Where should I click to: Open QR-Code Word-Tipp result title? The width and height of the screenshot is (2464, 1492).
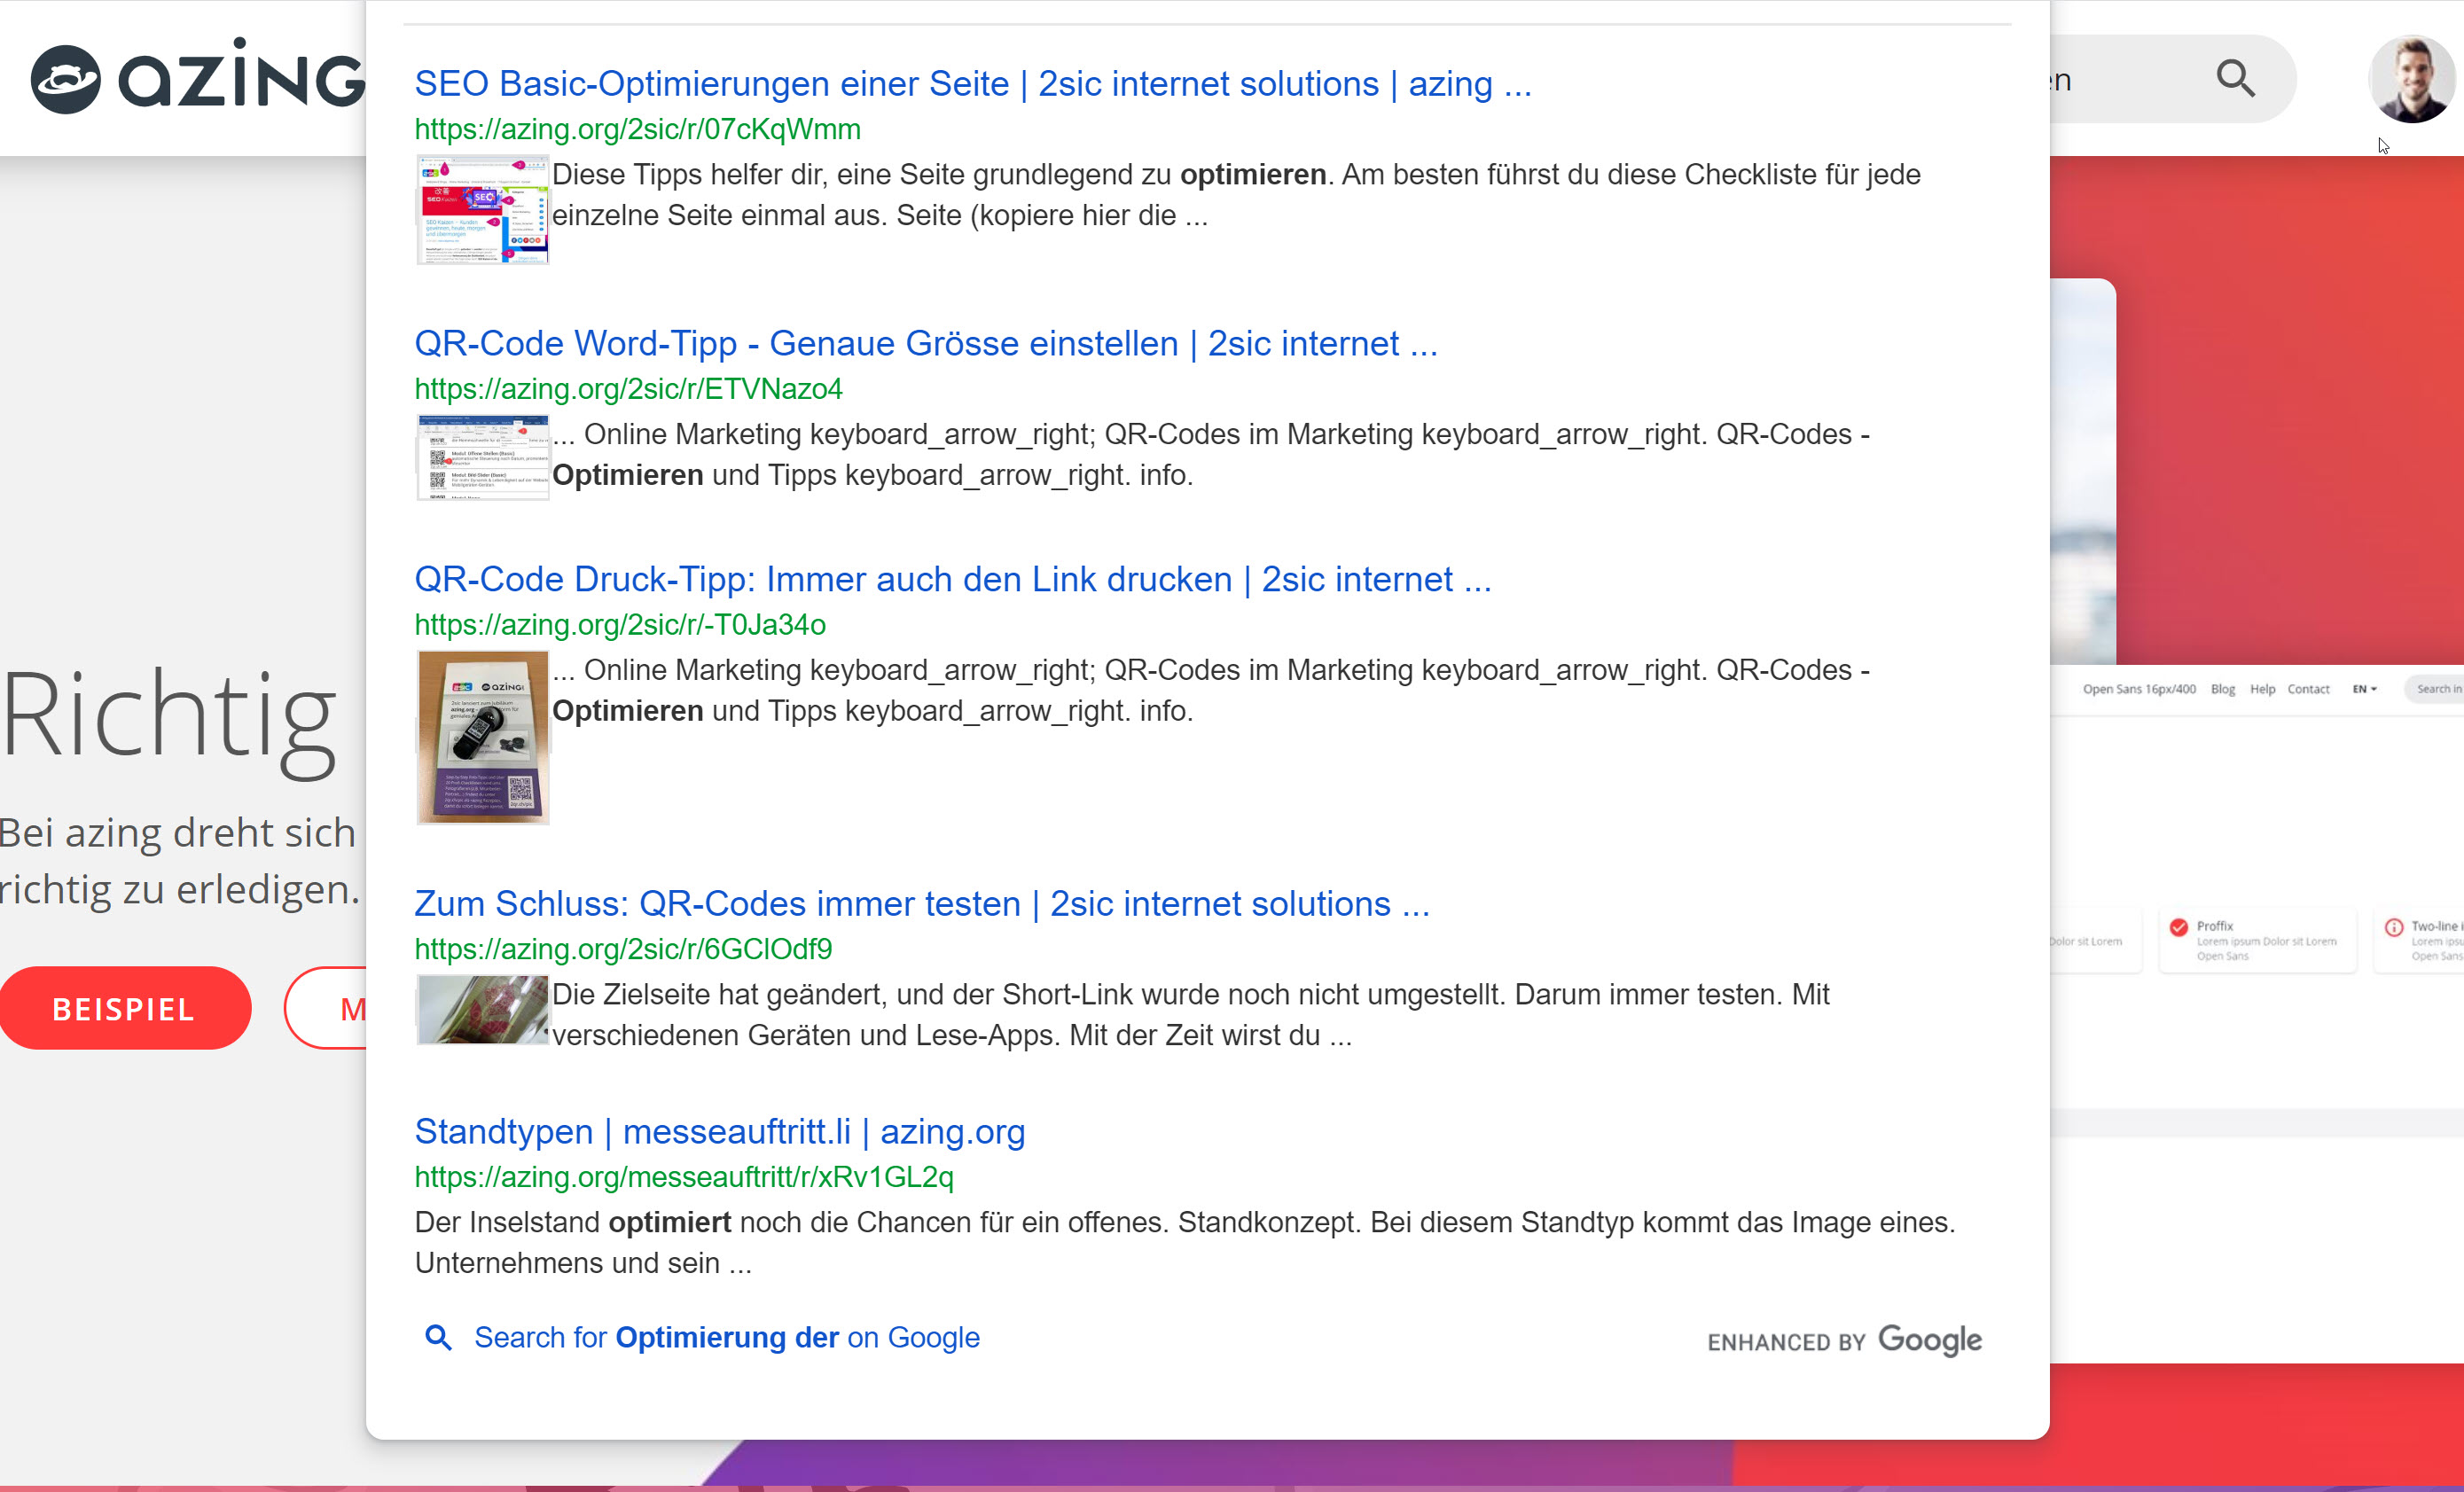point(925,344)
